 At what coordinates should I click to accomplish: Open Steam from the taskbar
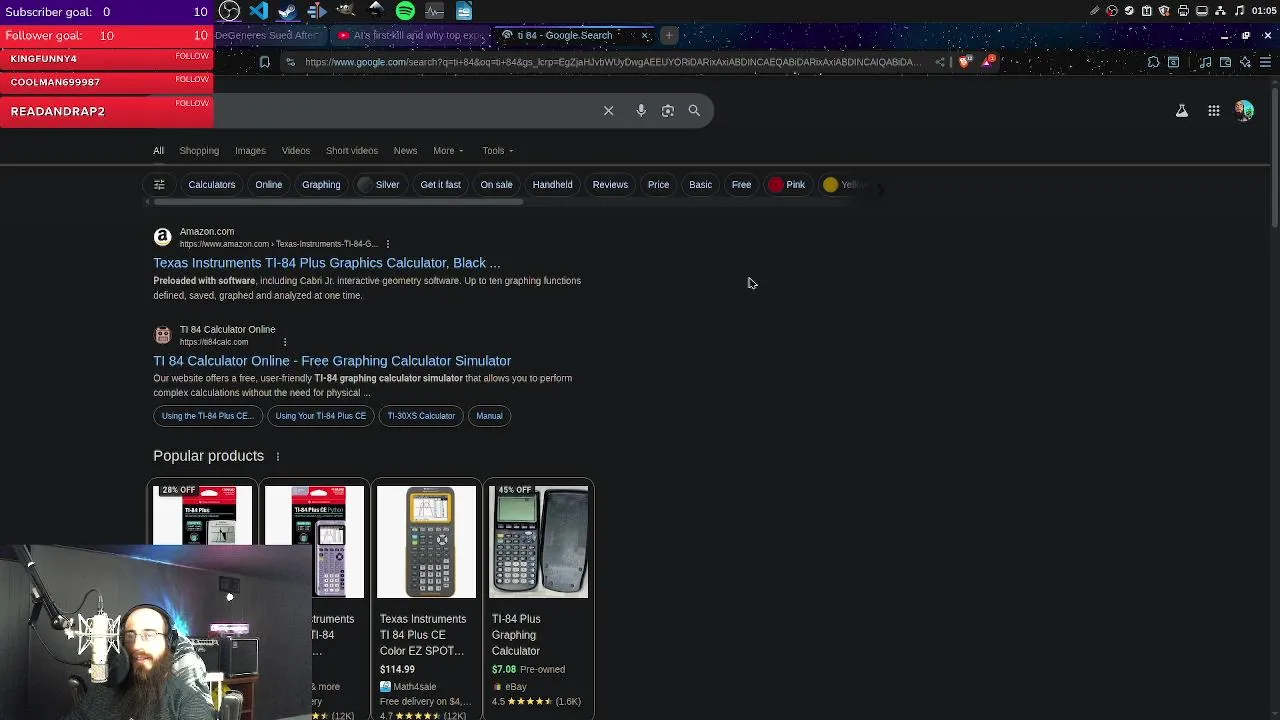tap(287, 11)
